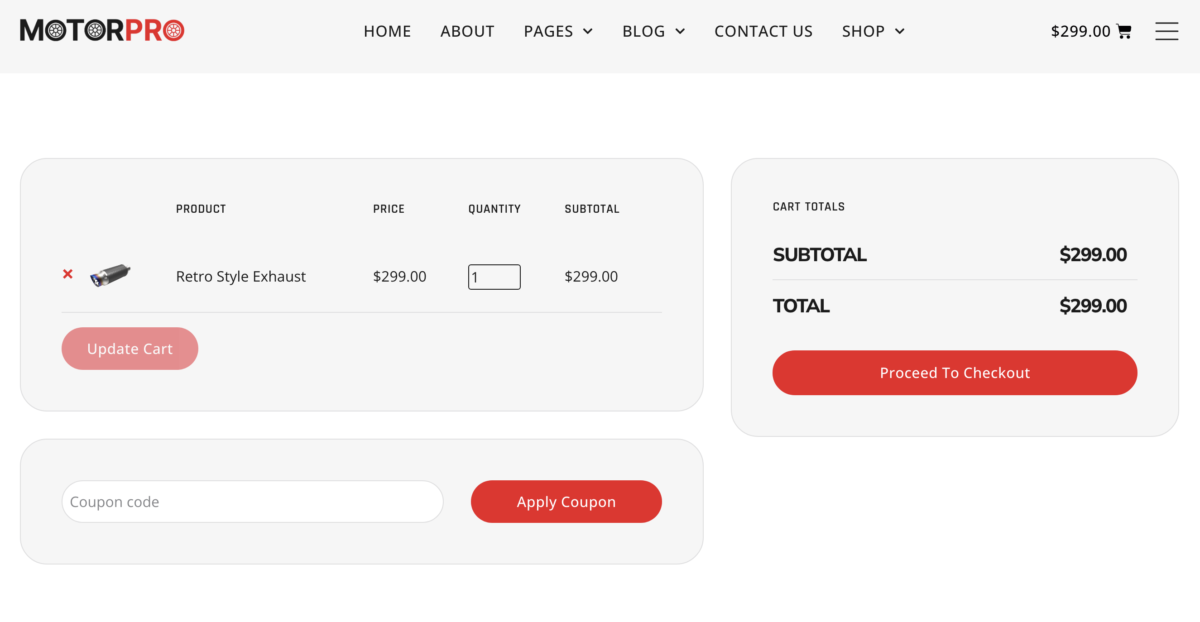This screenshot has height=622, width=1200.
Task: Select the quantity input for Retro Style Exhaust
Action: pos(494,276)
